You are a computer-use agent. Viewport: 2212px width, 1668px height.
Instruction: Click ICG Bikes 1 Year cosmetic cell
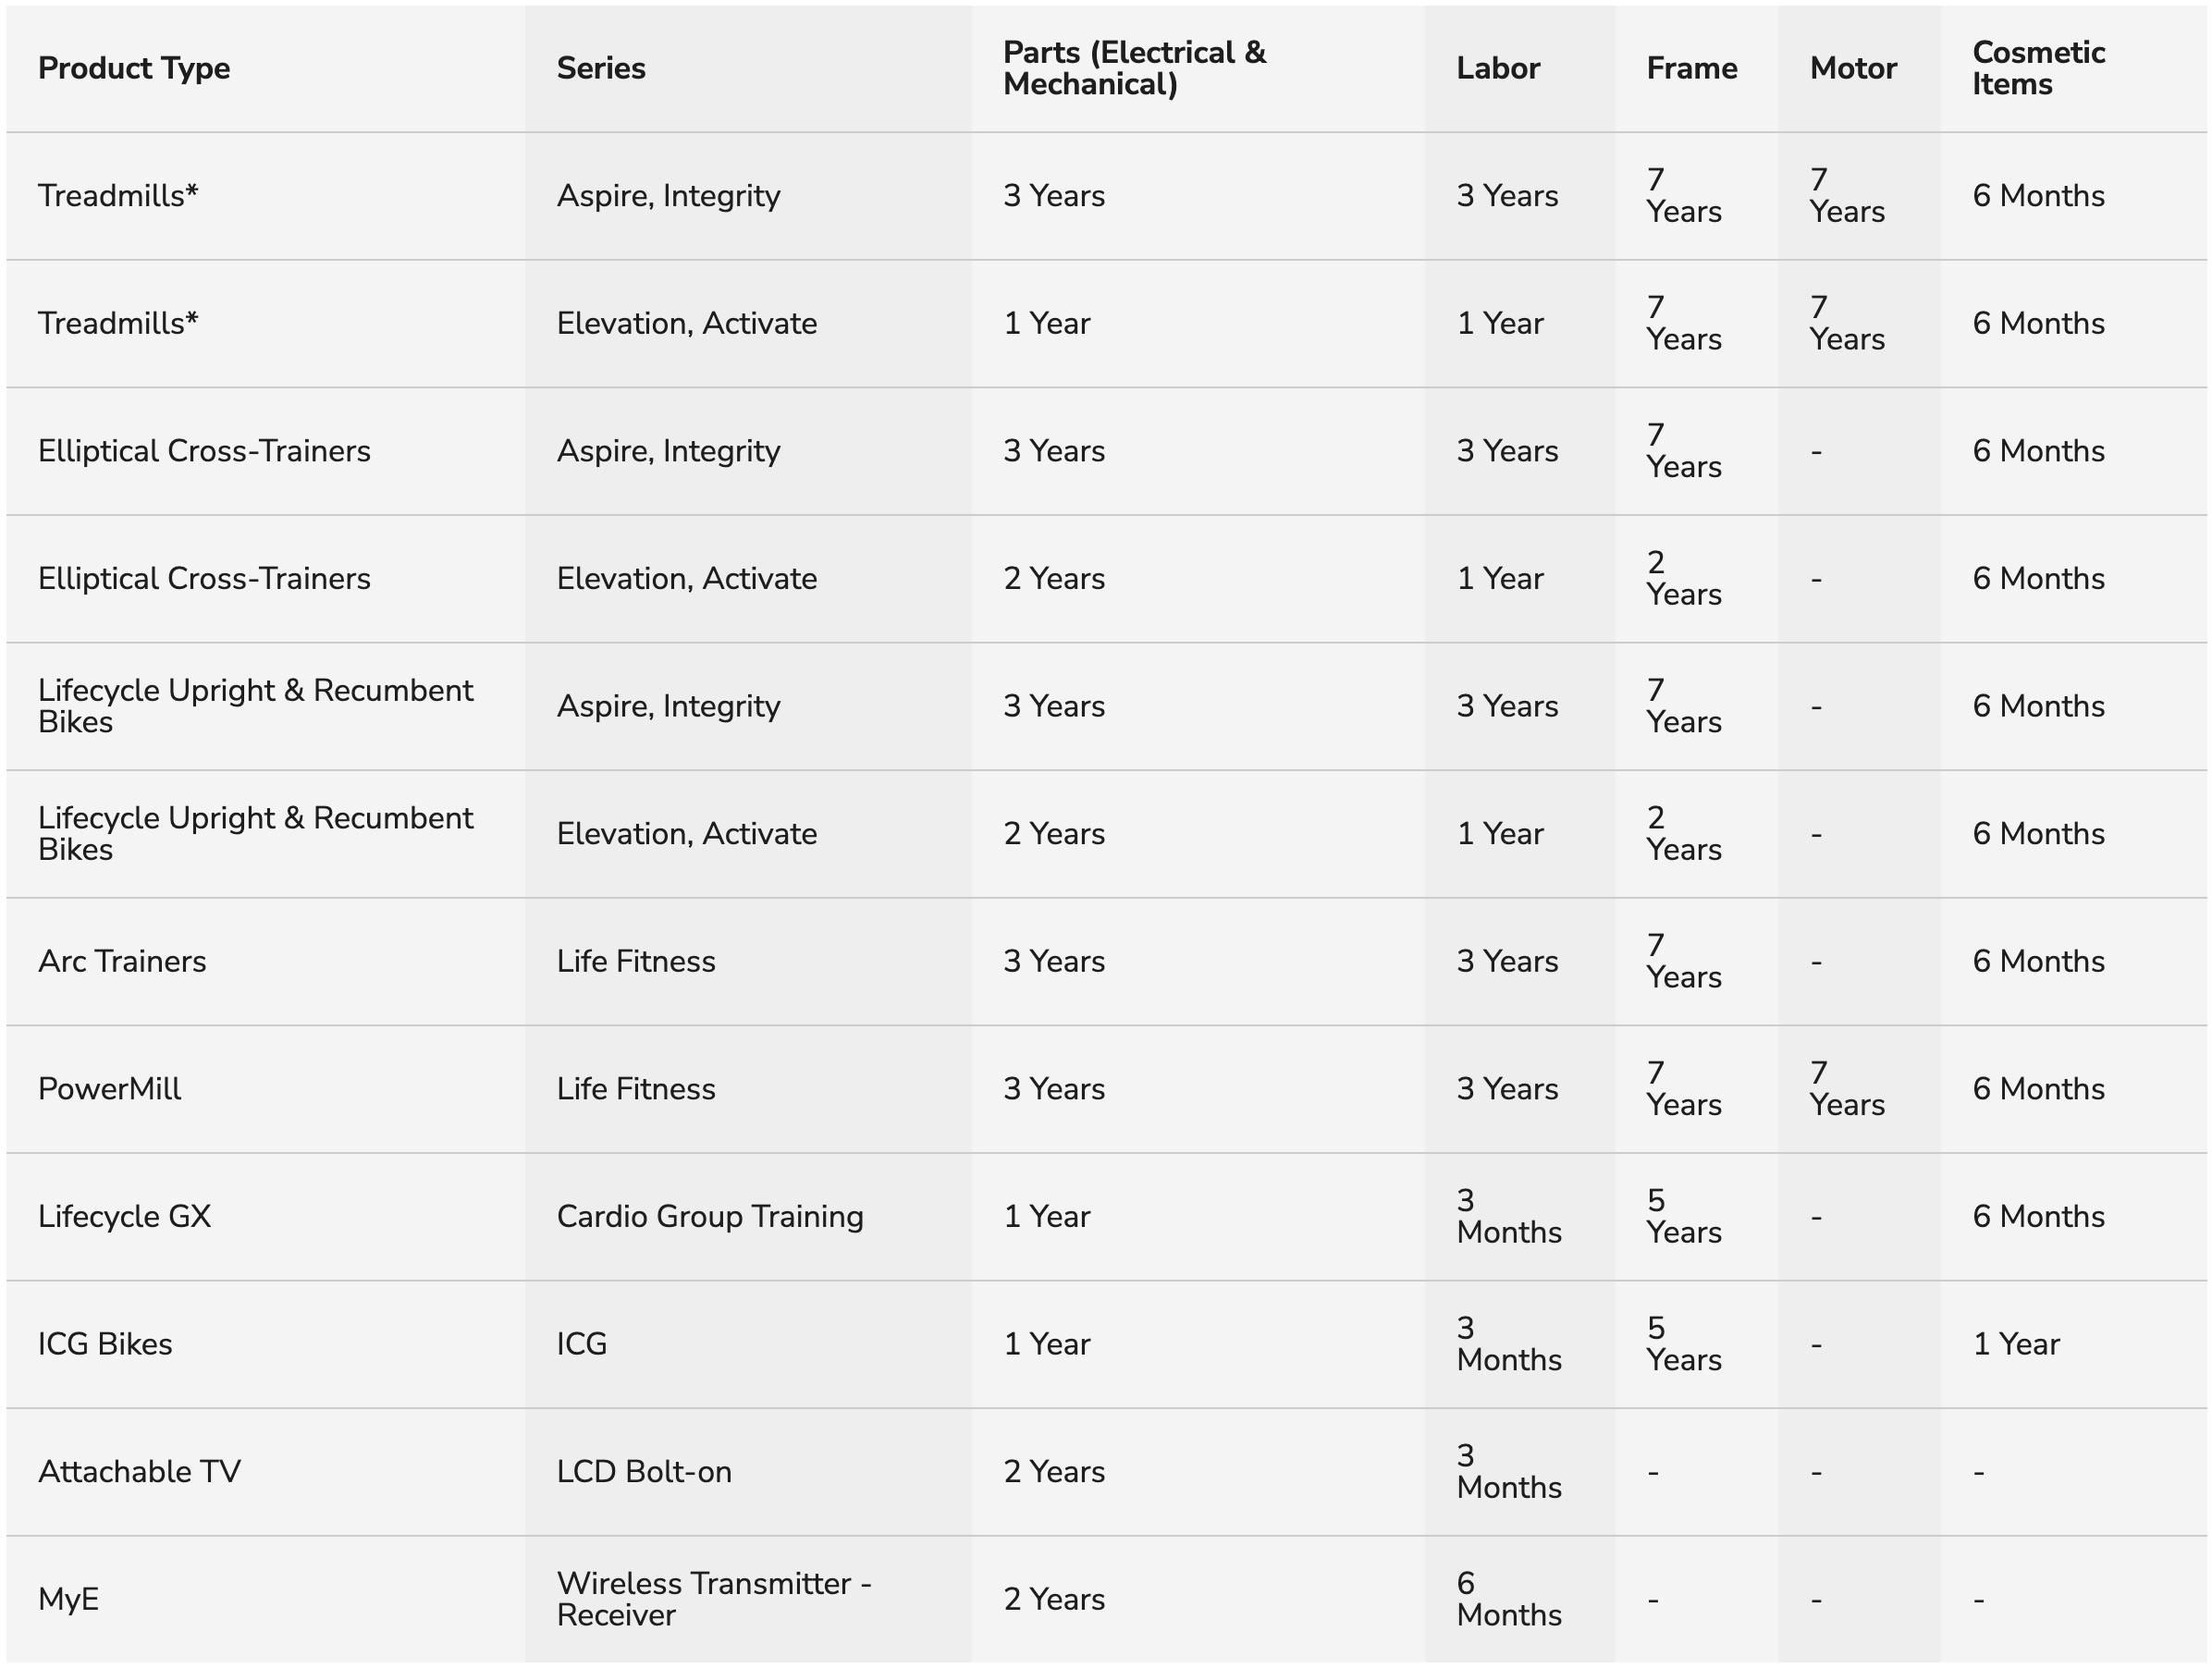(x=2016, y=1344)
